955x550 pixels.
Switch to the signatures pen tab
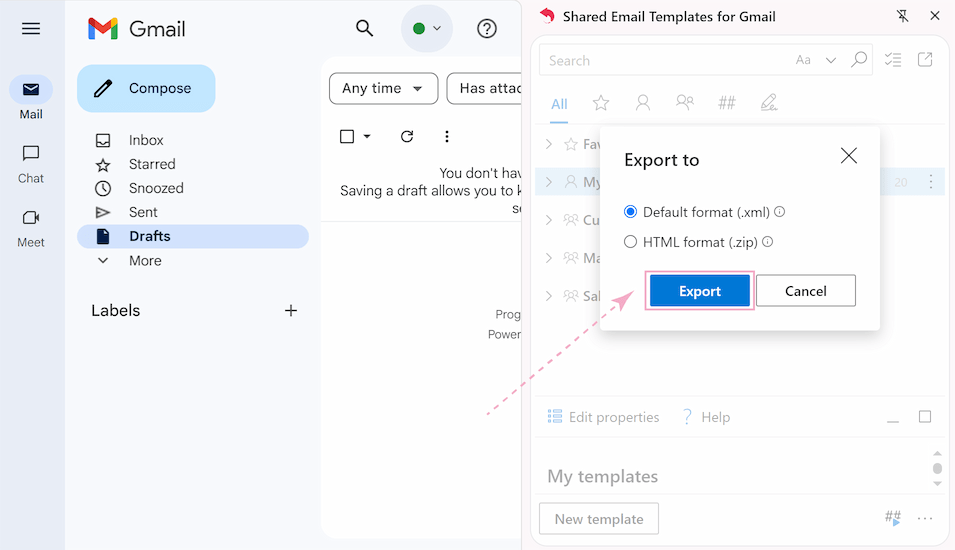pyautogui.click(x=769, y=102)
